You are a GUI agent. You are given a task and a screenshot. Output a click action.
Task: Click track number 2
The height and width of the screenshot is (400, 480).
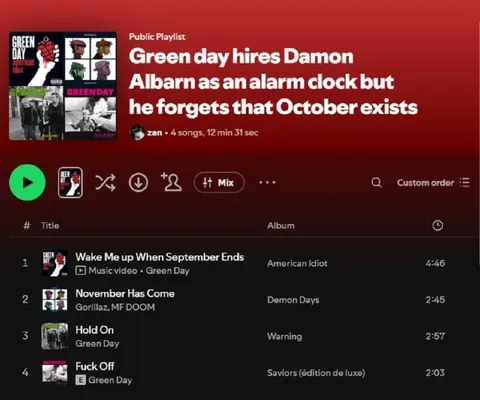point(25,300)
